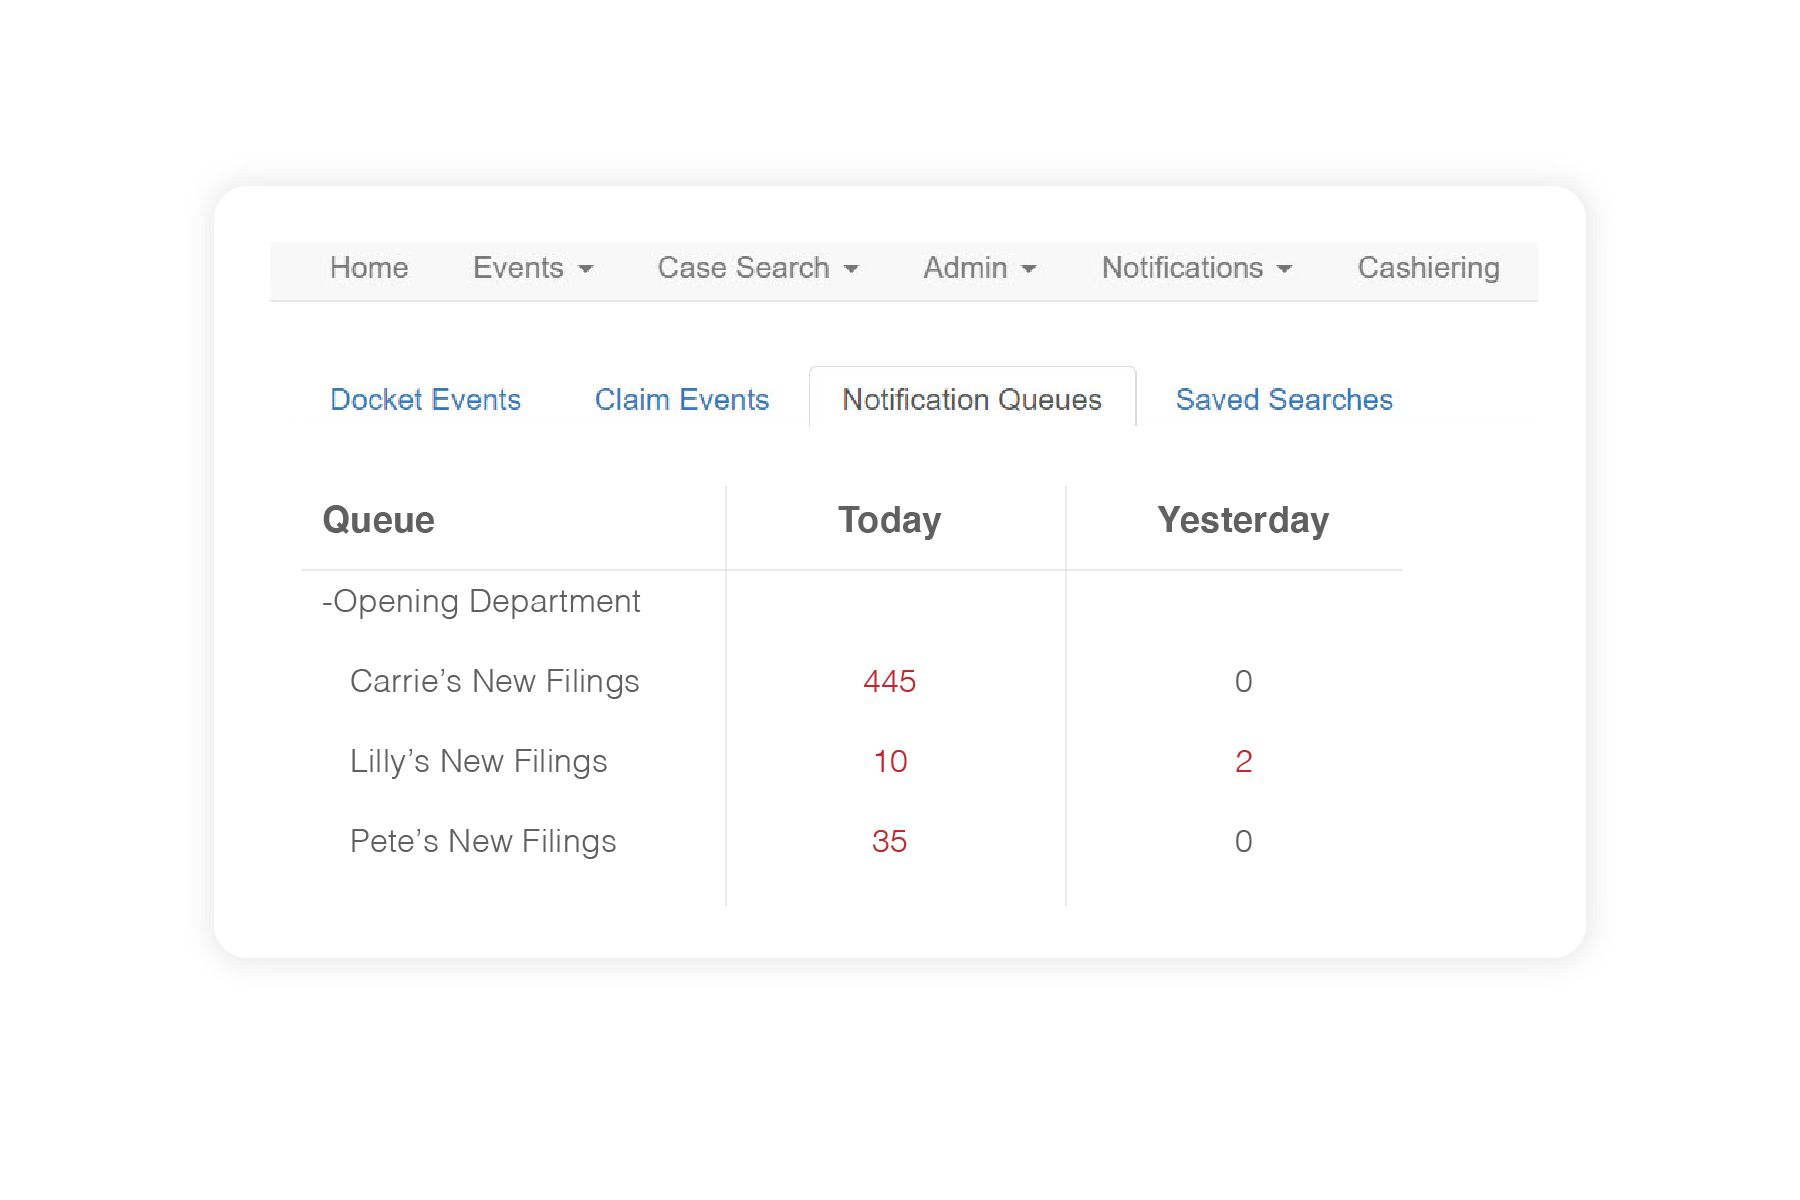Click Carrie's today count of 445
Screen dimensions: 1800x1200
889,682
